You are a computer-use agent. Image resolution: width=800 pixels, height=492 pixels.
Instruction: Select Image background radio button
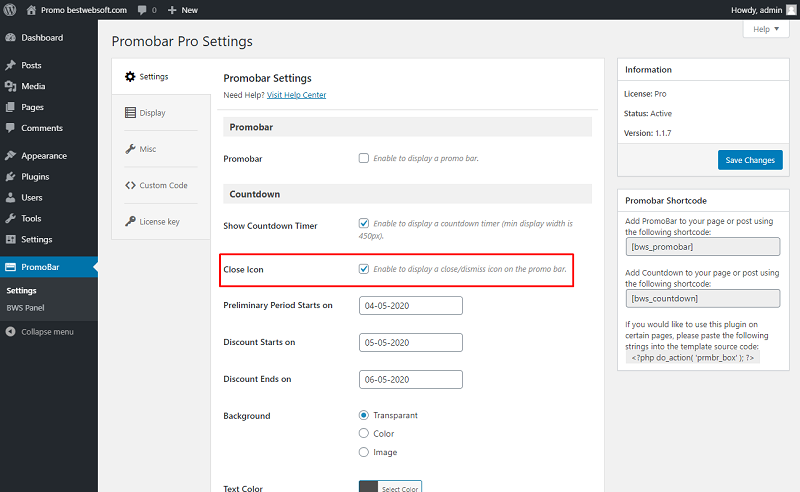pos(363,452)
